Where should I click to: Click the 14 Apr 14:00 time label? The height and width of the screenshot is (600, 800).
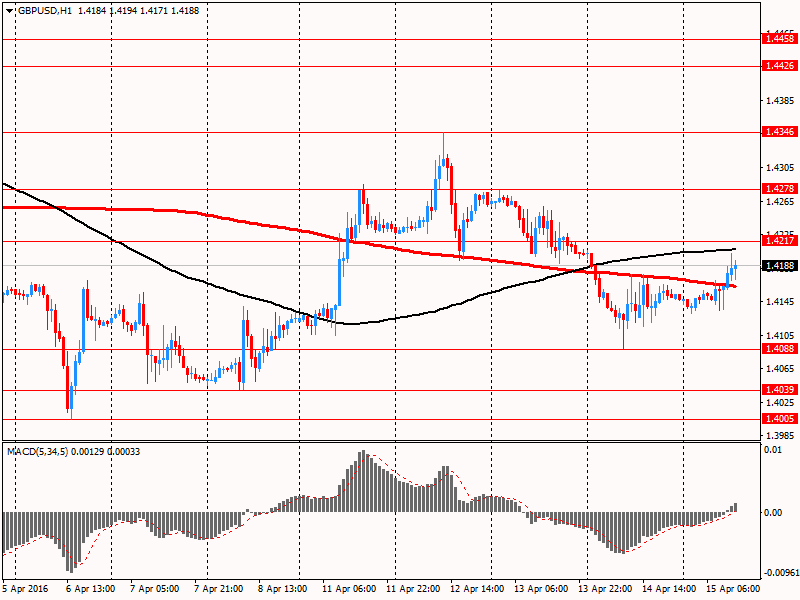[x=669, y=589]
